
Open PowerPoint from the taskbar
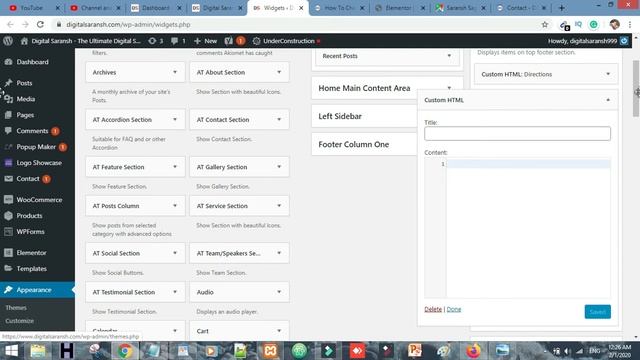[x=415, y=351]
